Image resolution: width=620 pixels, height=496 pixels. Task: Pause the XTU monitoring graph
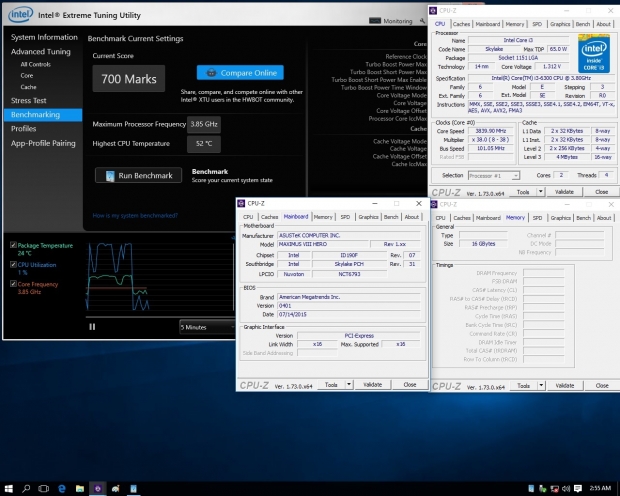point(92,327)
